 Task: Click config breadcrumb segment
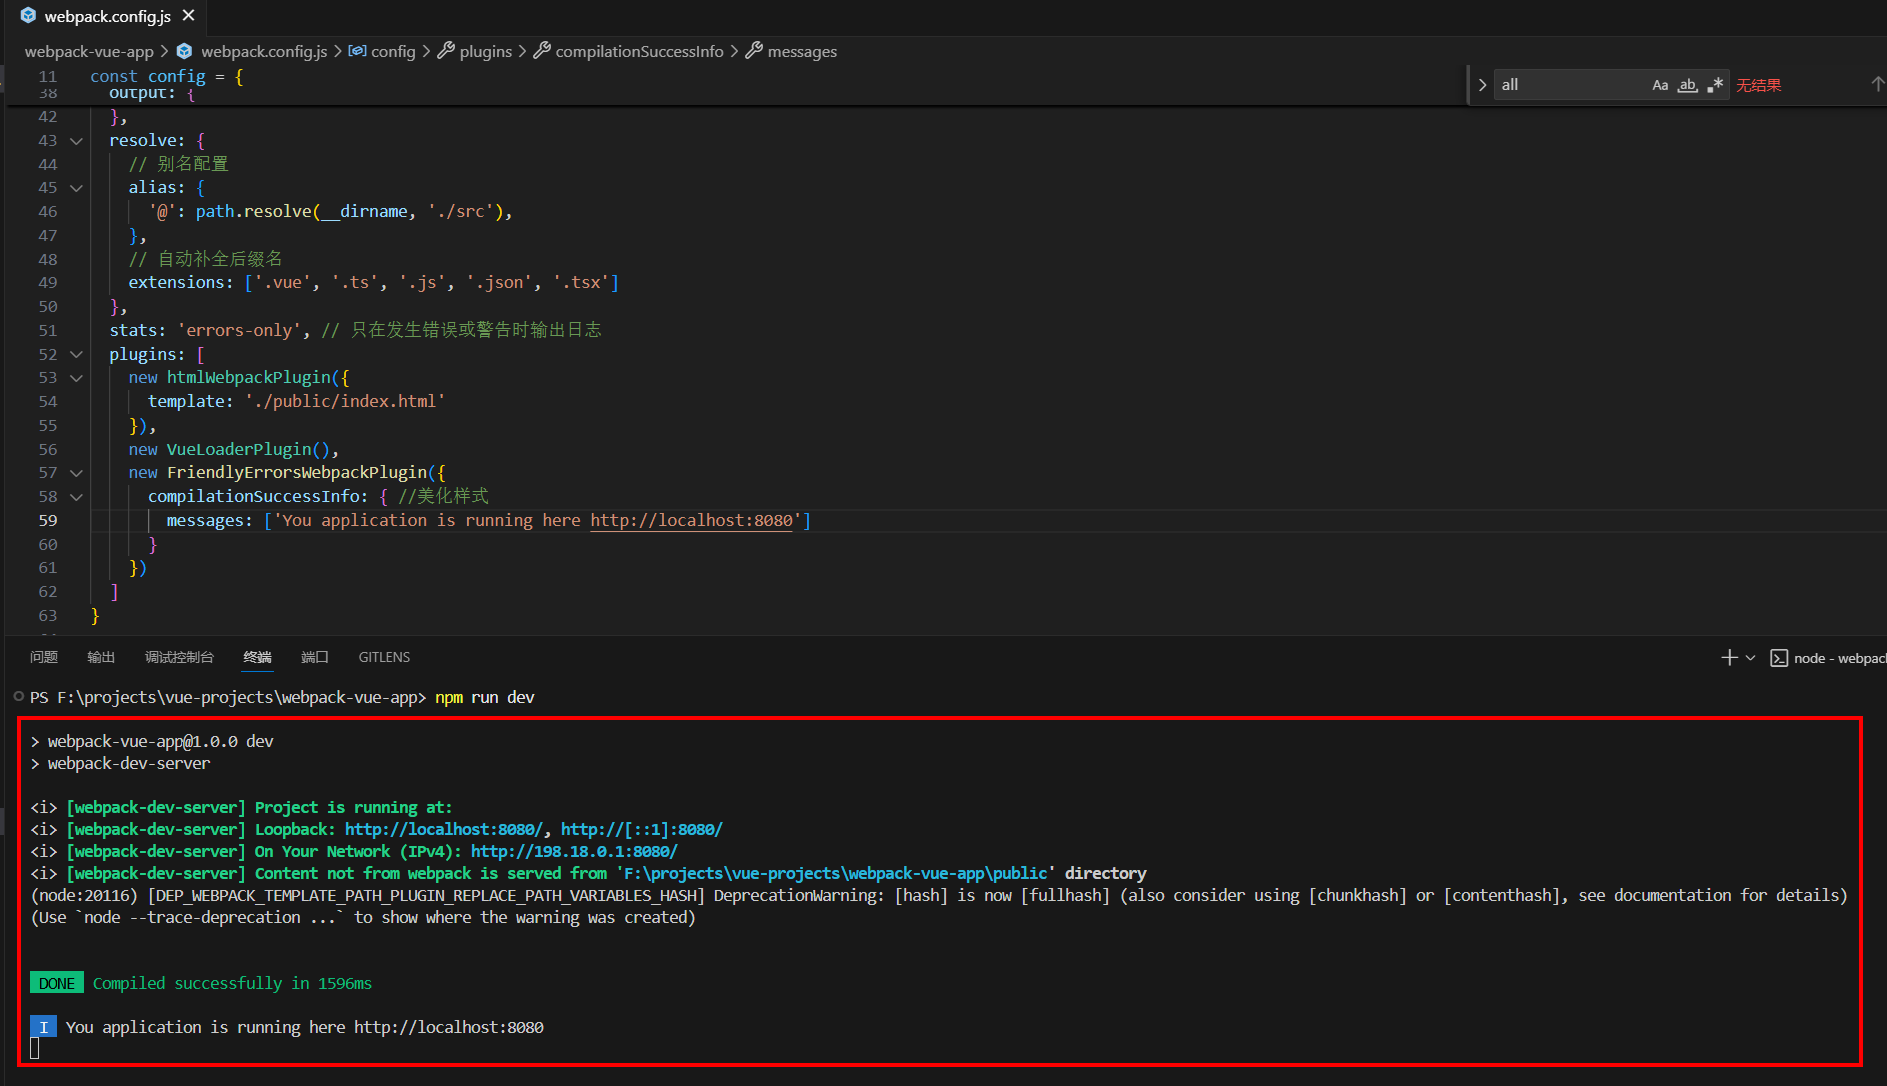click(393, 51)
